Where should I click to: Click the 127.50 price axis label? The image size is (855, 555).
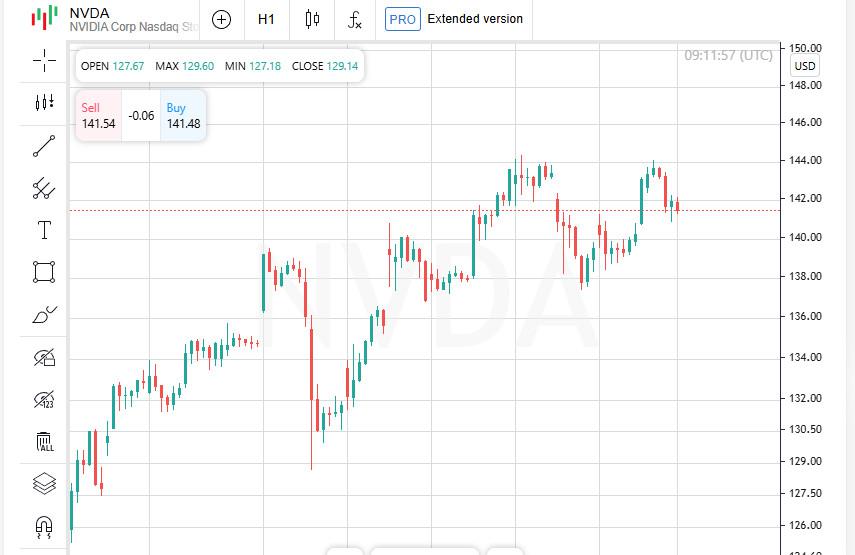pos(805,493)
